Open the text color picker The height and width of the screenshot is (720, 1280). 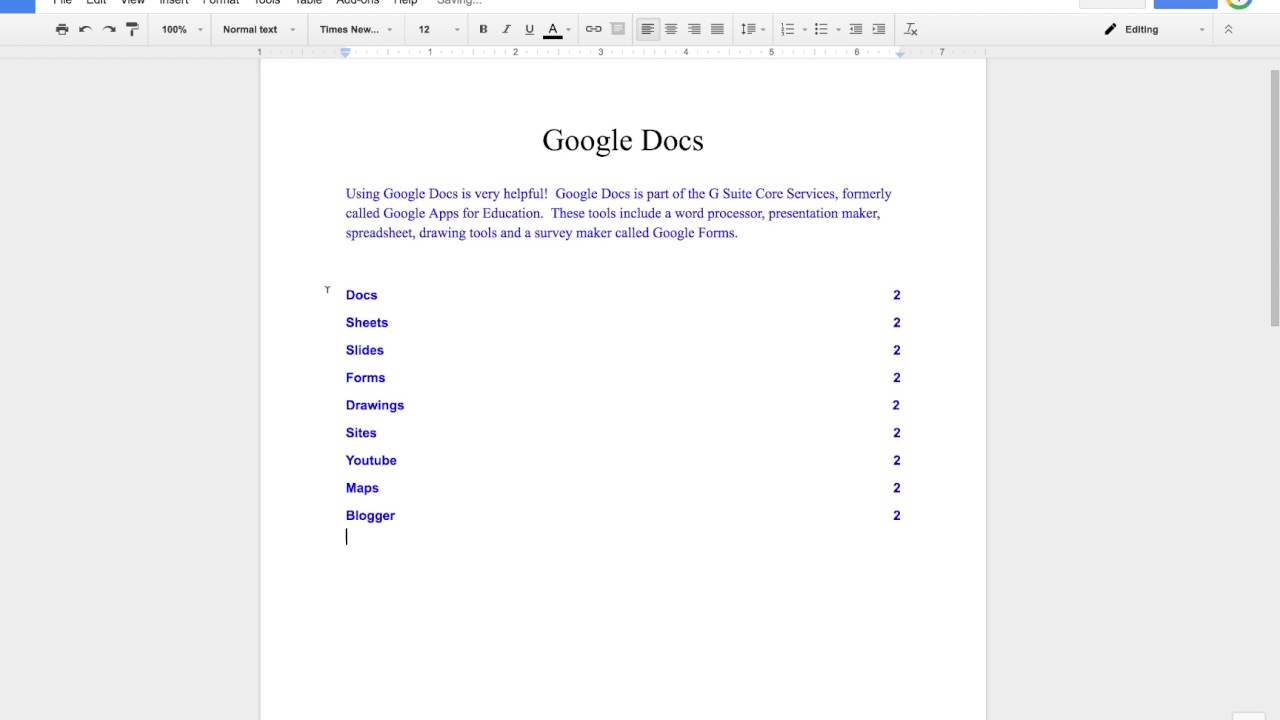[x=553, y=30]
